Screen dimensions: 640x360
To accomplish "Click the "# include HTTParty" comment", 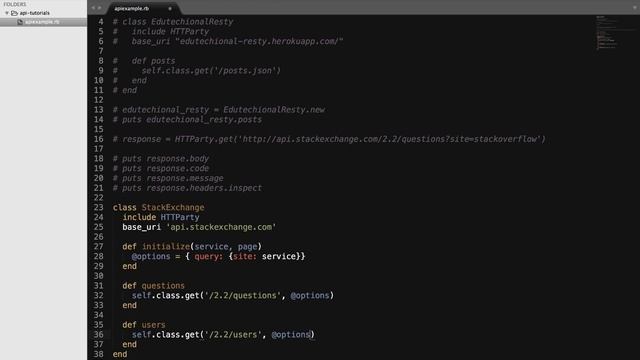I will coord(161,31).
